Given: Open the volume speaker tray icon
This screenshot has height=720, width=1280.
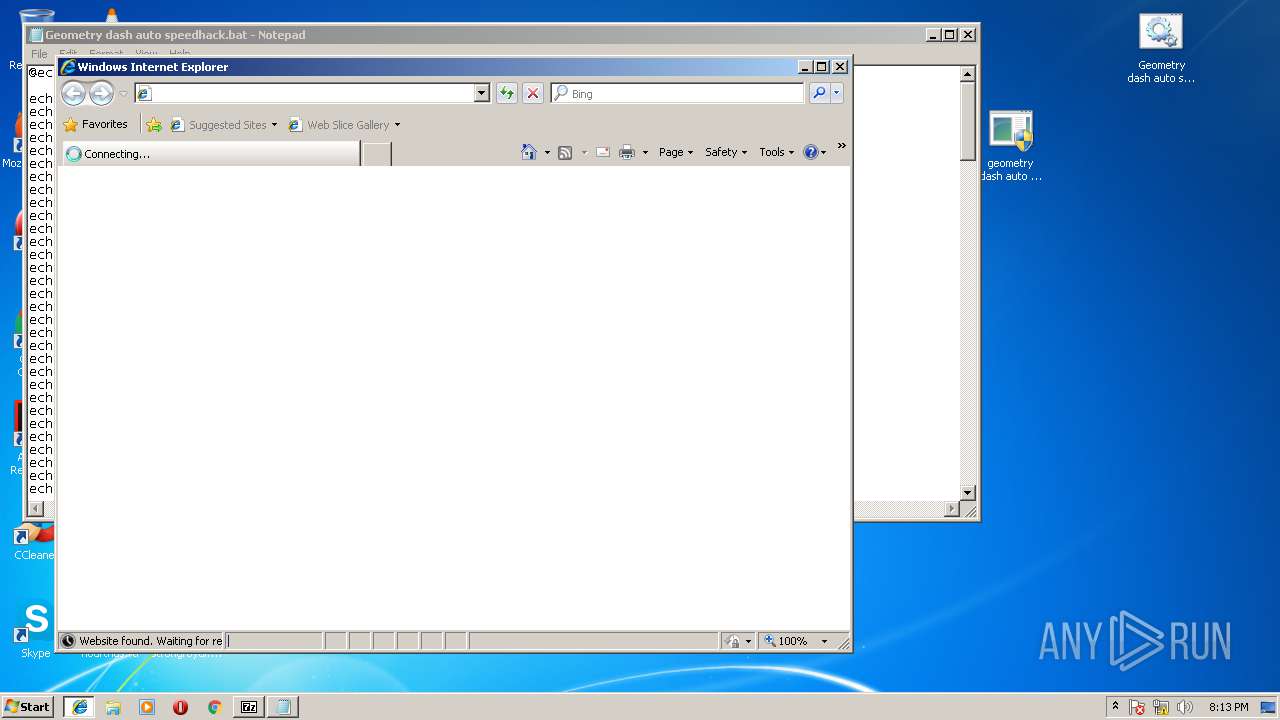Looking at the screenshot, I should point(1185,707).
